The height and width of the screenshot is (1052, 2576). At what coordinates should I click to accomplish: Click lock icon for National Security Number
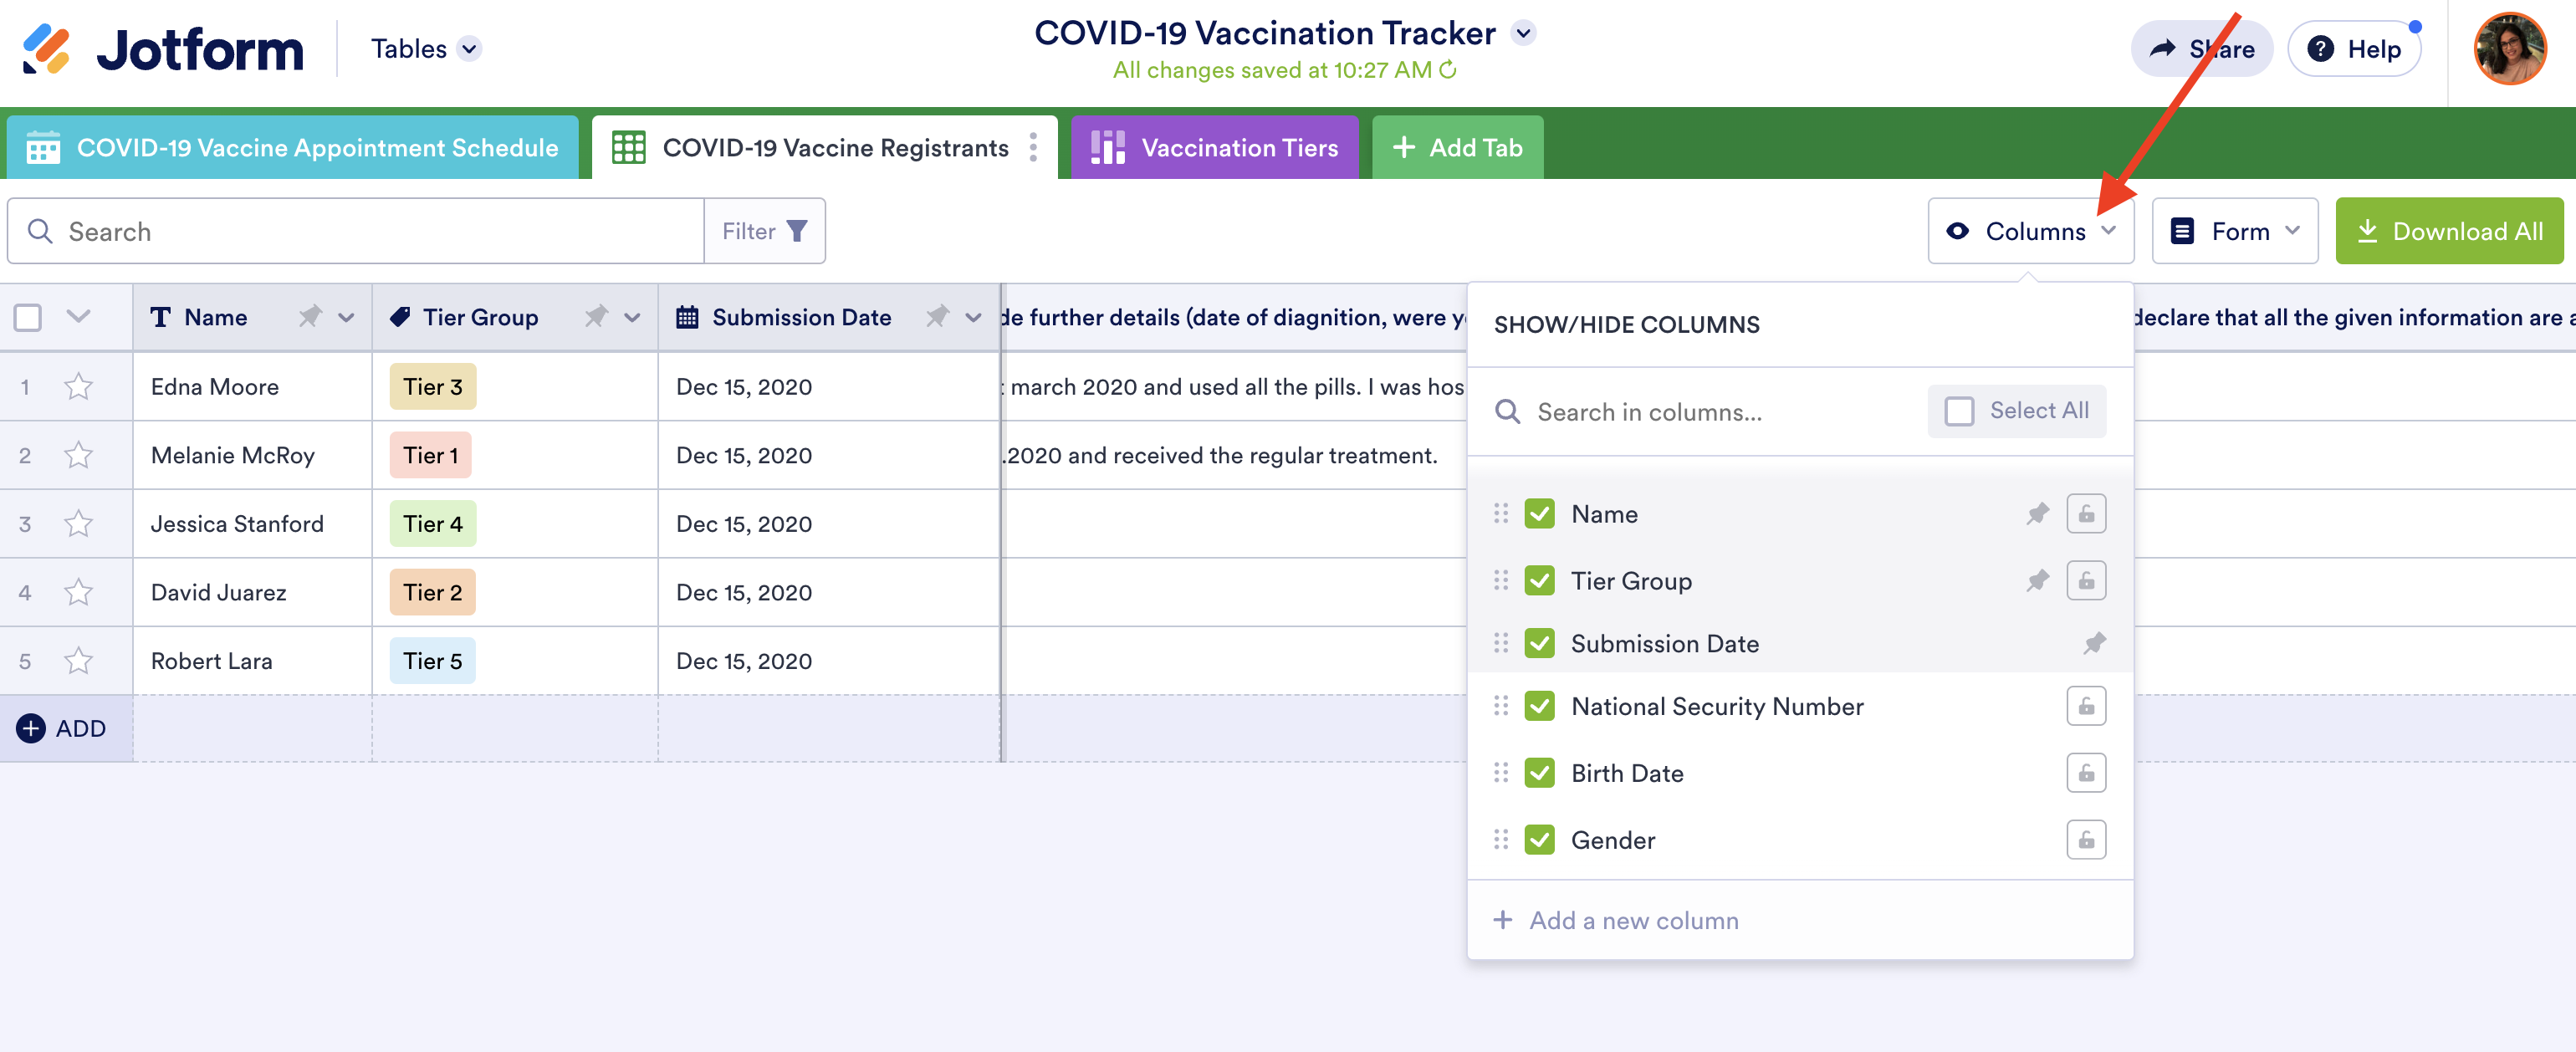(2085, 707)
